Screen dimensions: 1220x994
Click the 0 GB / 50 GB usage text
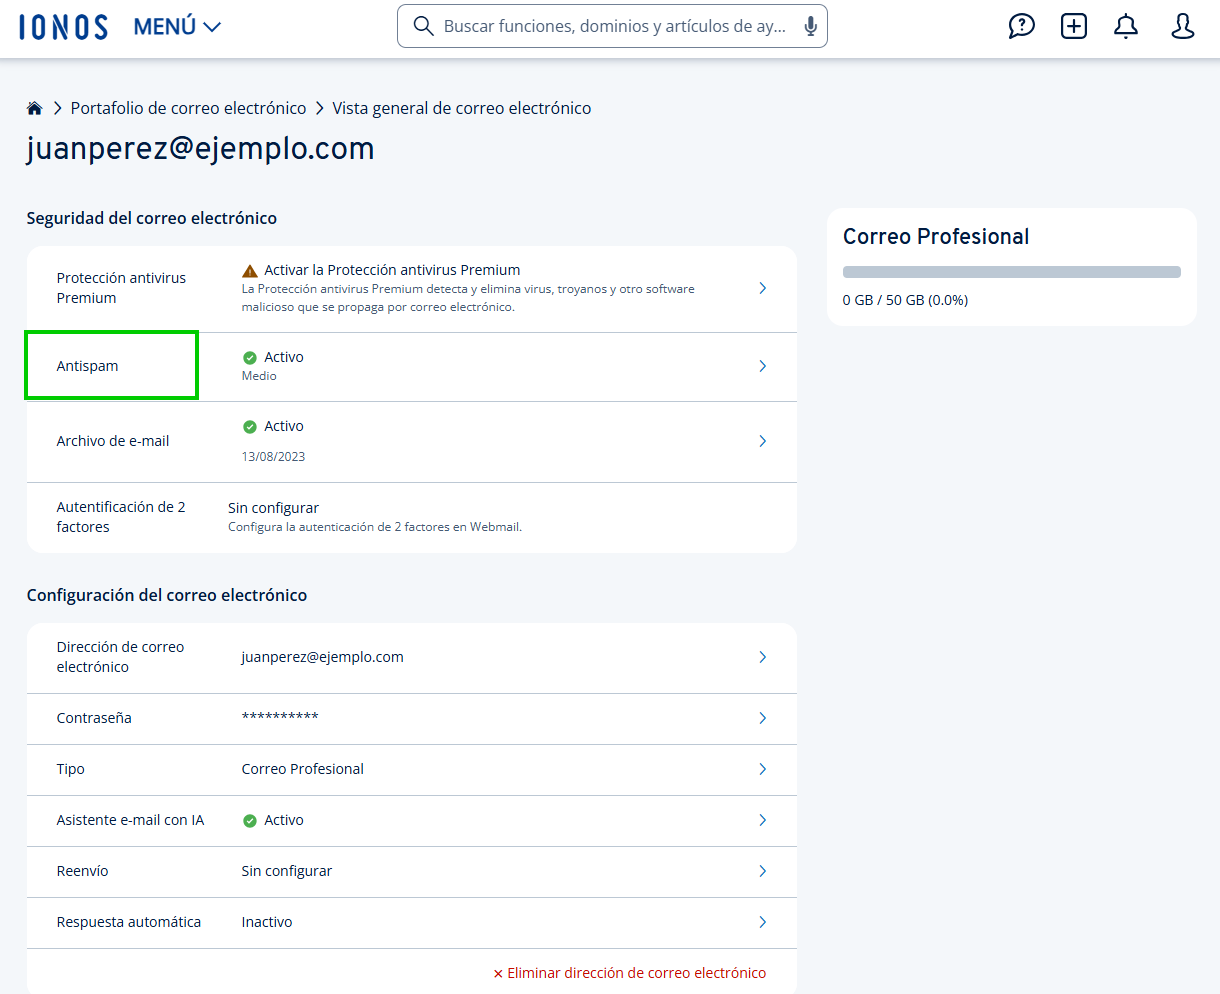point(905,300)
